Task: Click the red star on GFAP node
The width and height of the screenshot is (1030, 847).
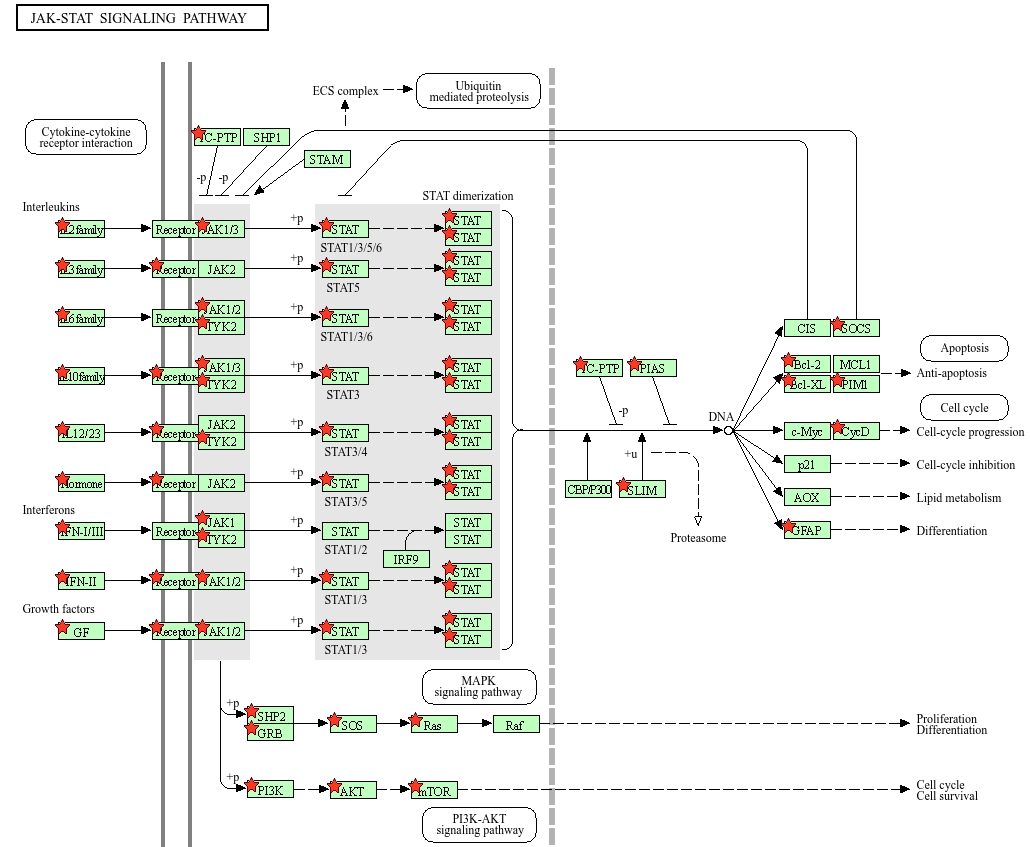Action: pos(789,526)
